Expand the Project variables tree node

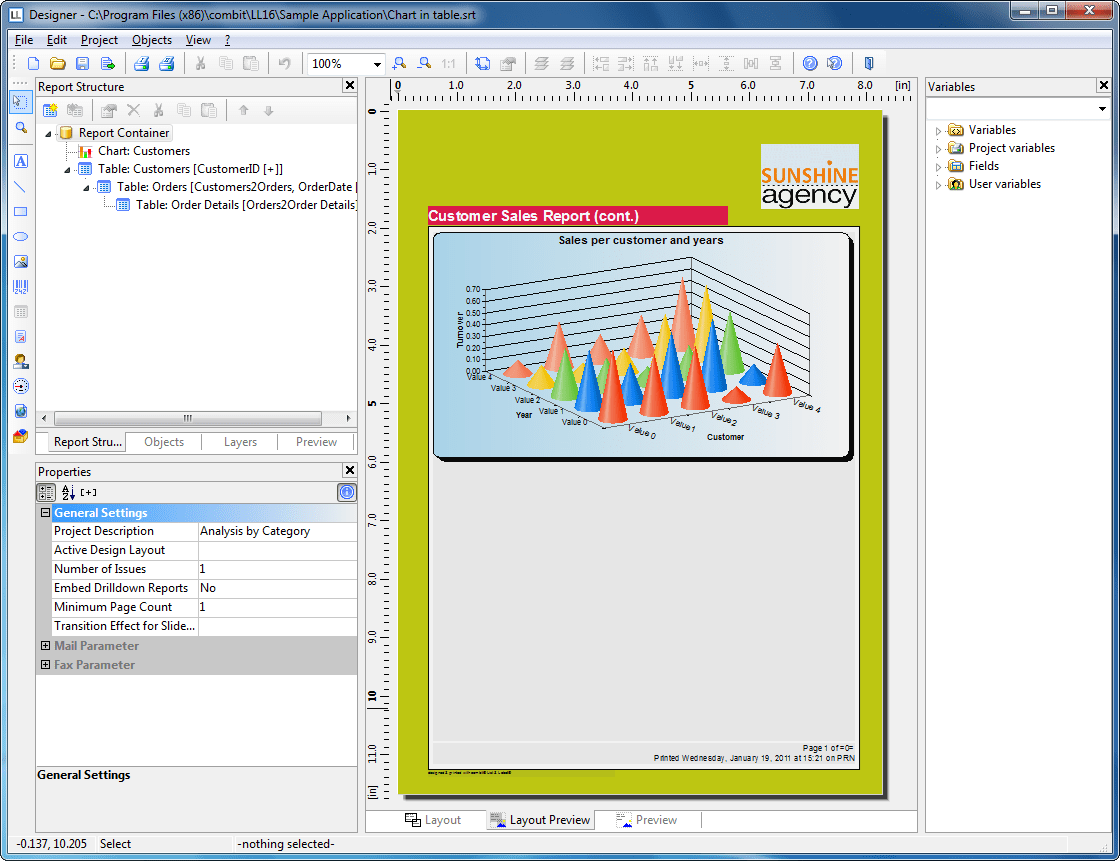pos(939,148)
